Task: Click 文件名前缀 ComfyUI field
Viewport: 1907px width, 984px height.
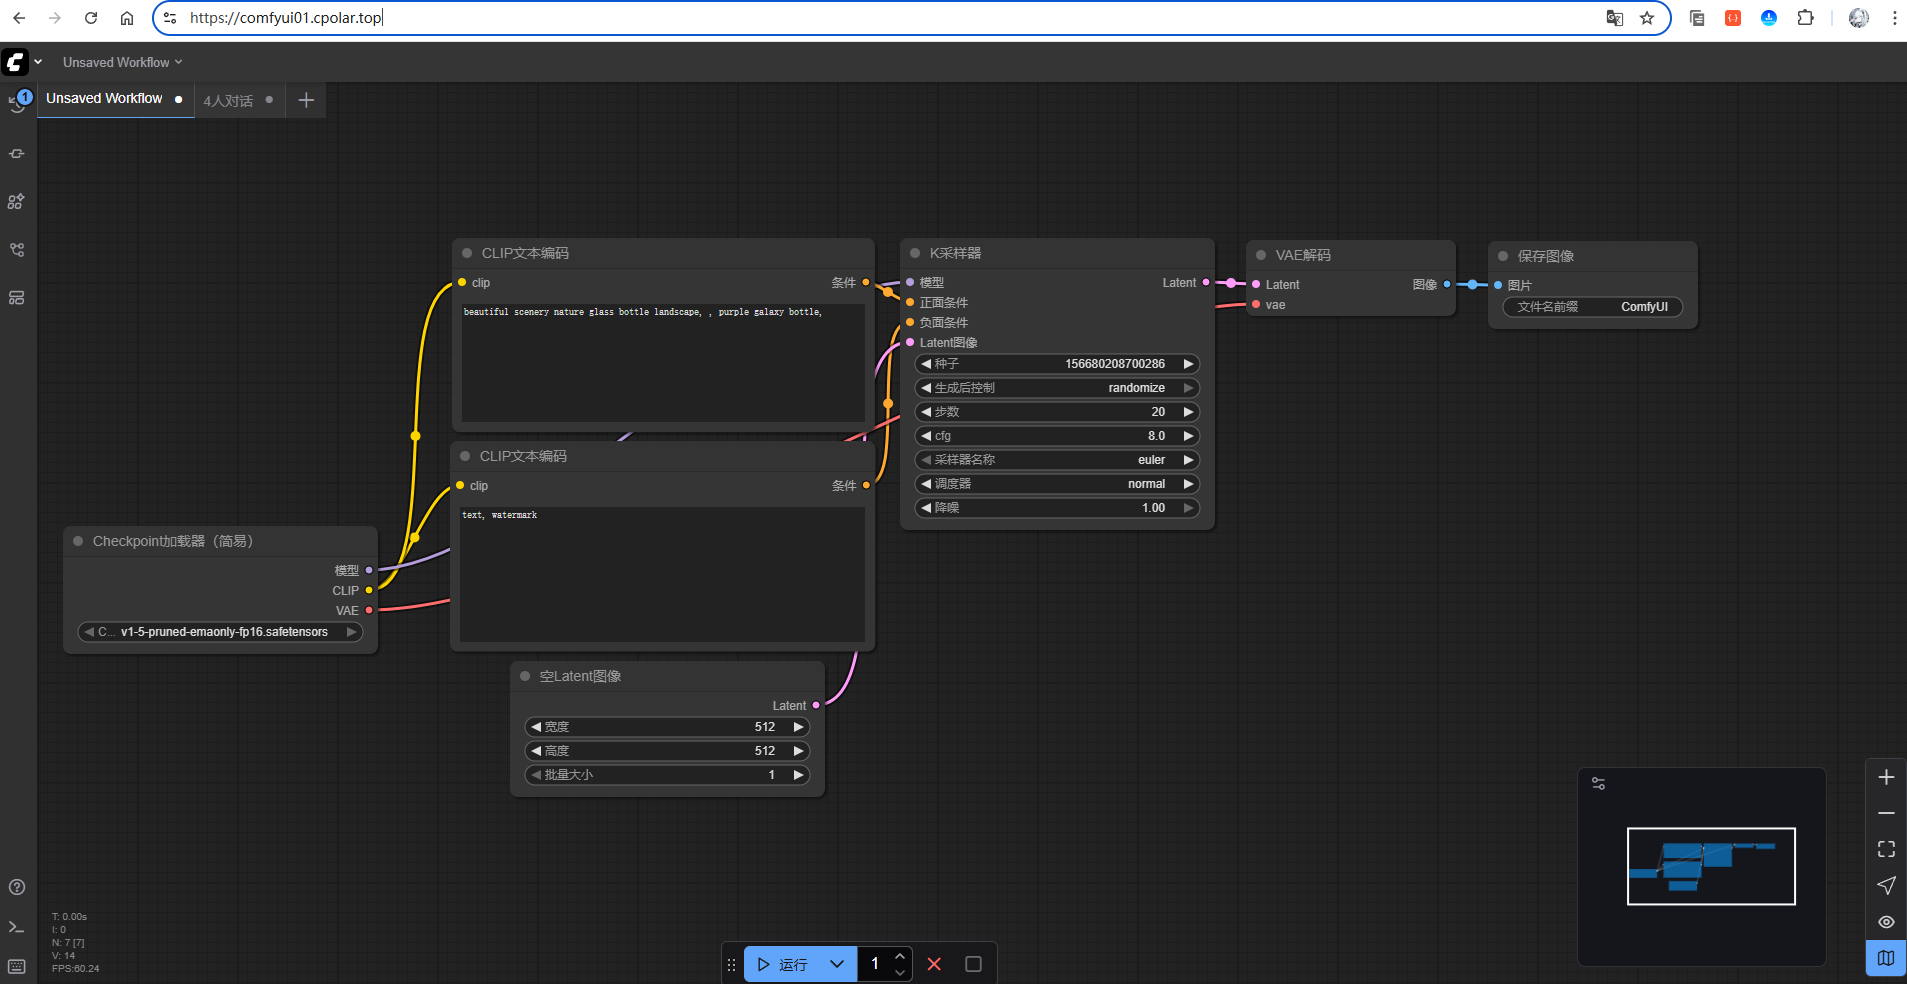Action: [x=1593, y=307]
